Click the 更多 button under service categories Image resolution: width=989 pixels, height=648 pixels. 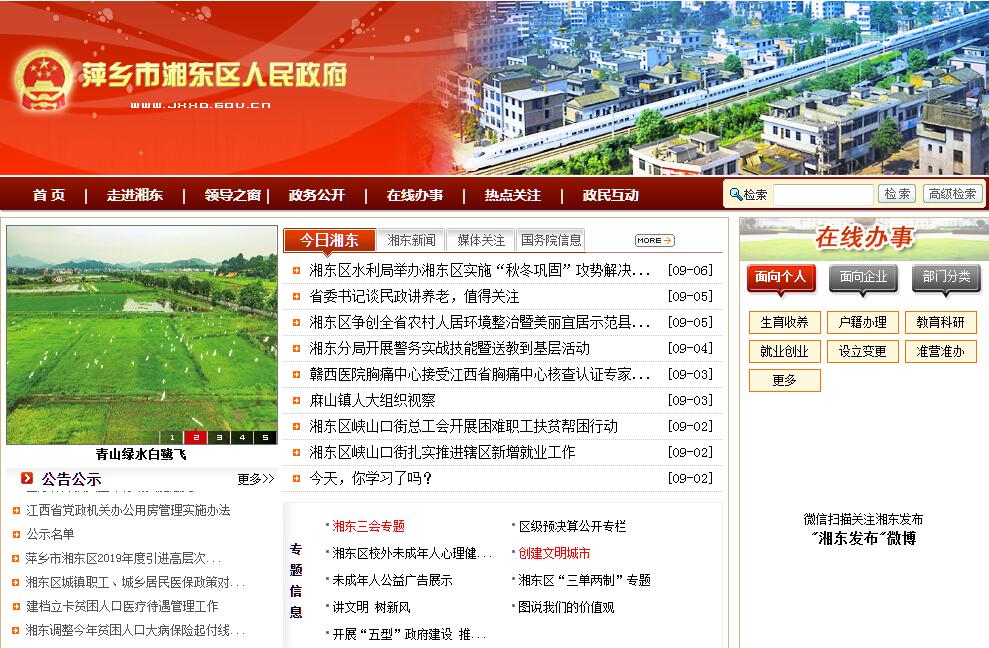pos(785,380)
